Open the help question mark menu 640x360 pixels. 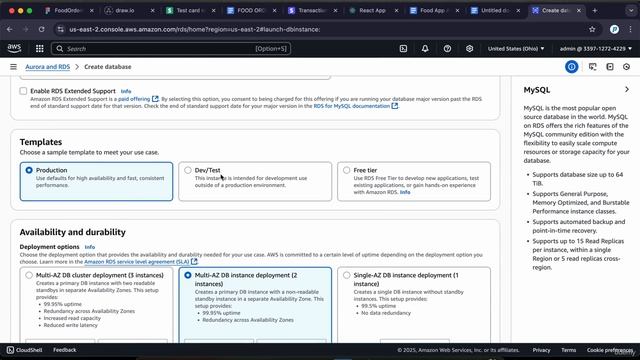[x=447, y=49]
